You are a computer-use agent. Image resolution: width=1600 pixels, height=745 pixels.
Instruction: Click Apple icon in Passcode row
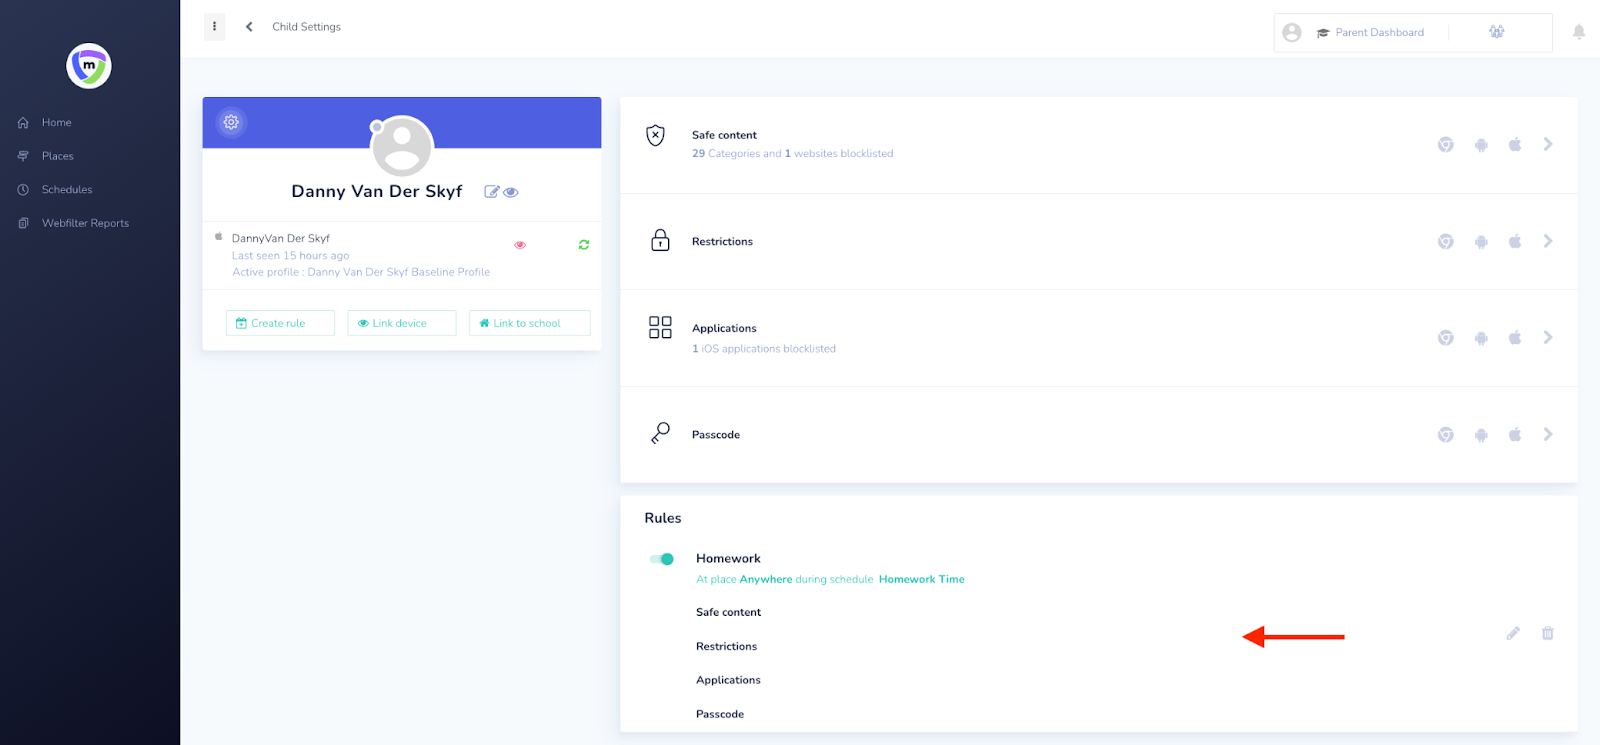point(1515,434)
